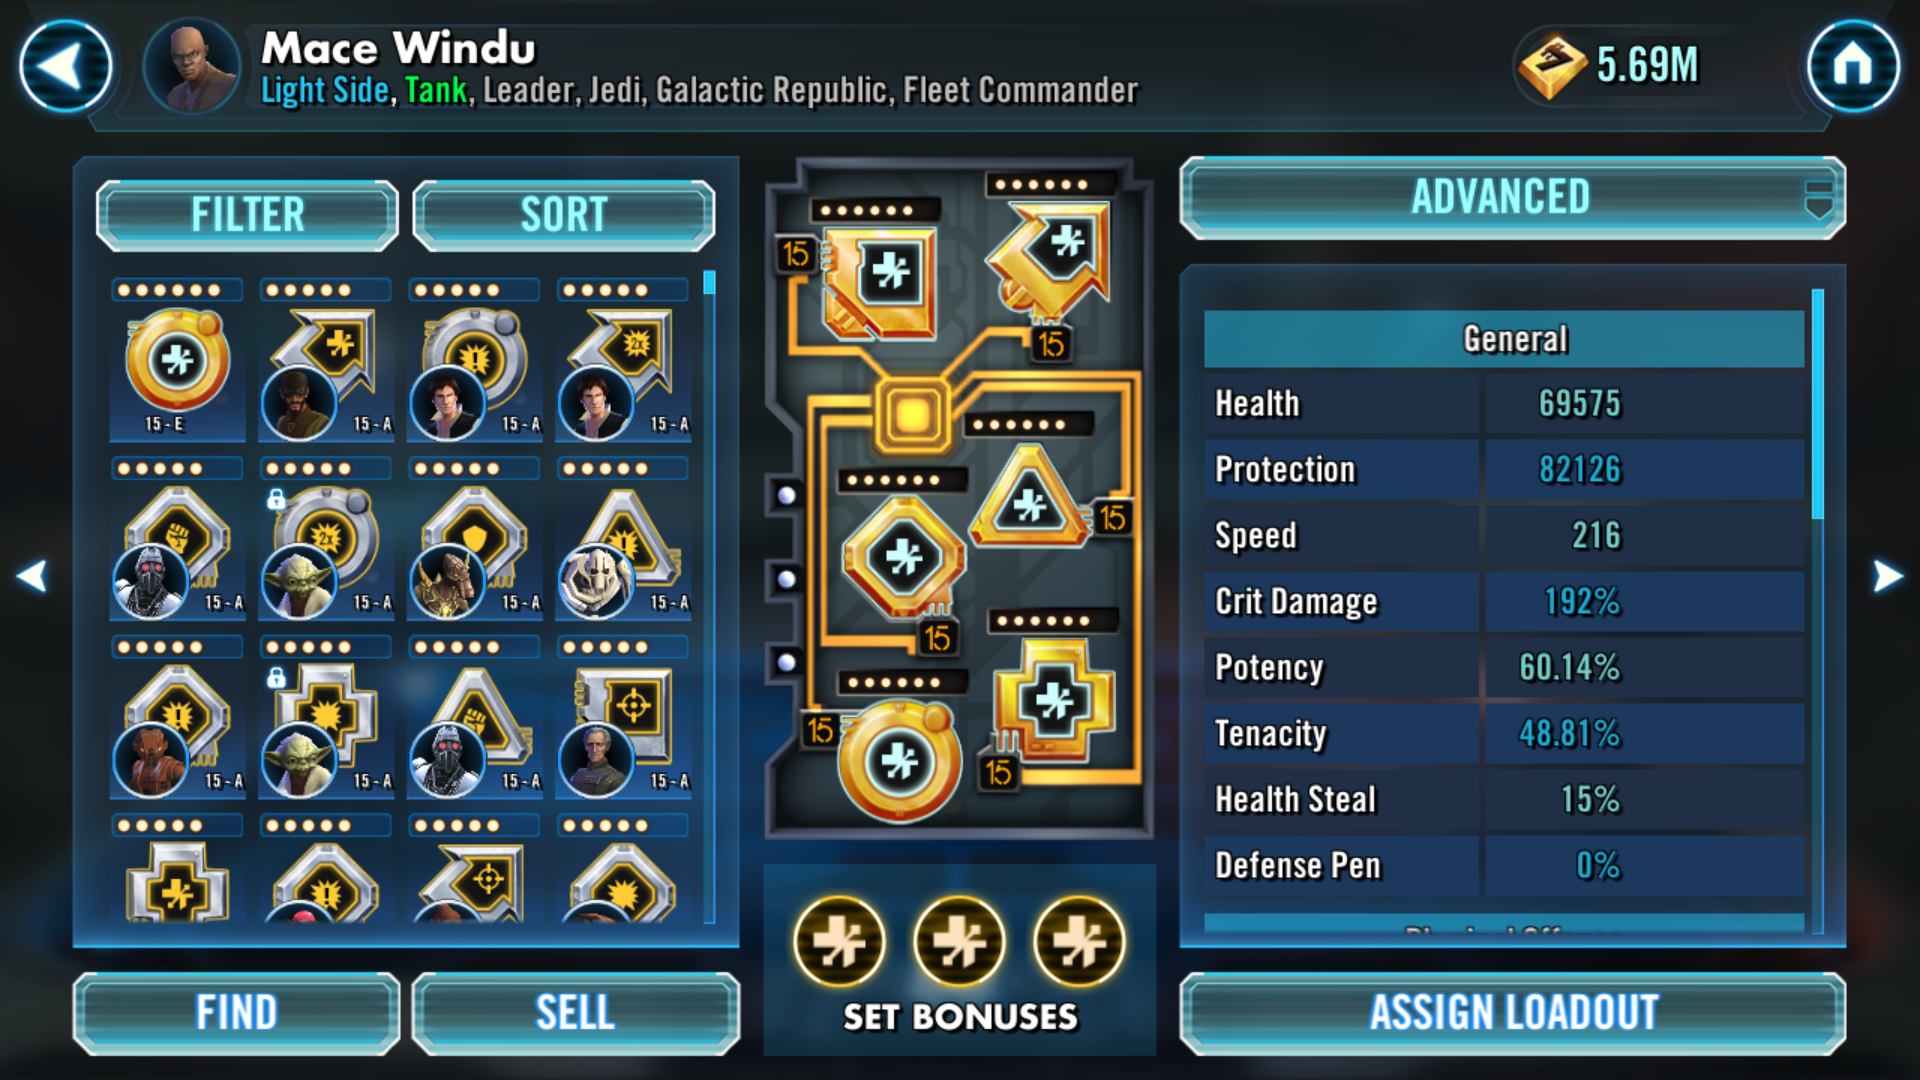The width and height of the screenshot is (1920, 1080).
Task: Select the equipped square mod slot
Action: [879, 283]
